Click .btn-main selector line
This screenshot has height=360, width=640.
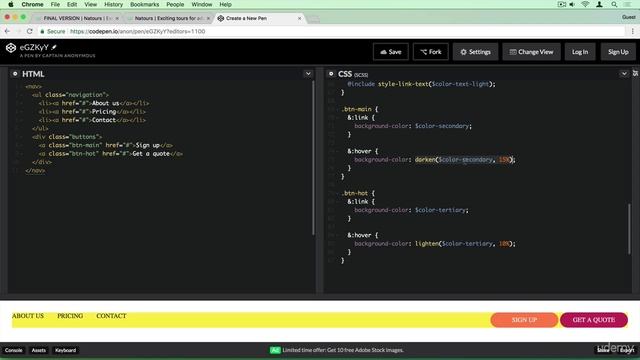(360, 109)
